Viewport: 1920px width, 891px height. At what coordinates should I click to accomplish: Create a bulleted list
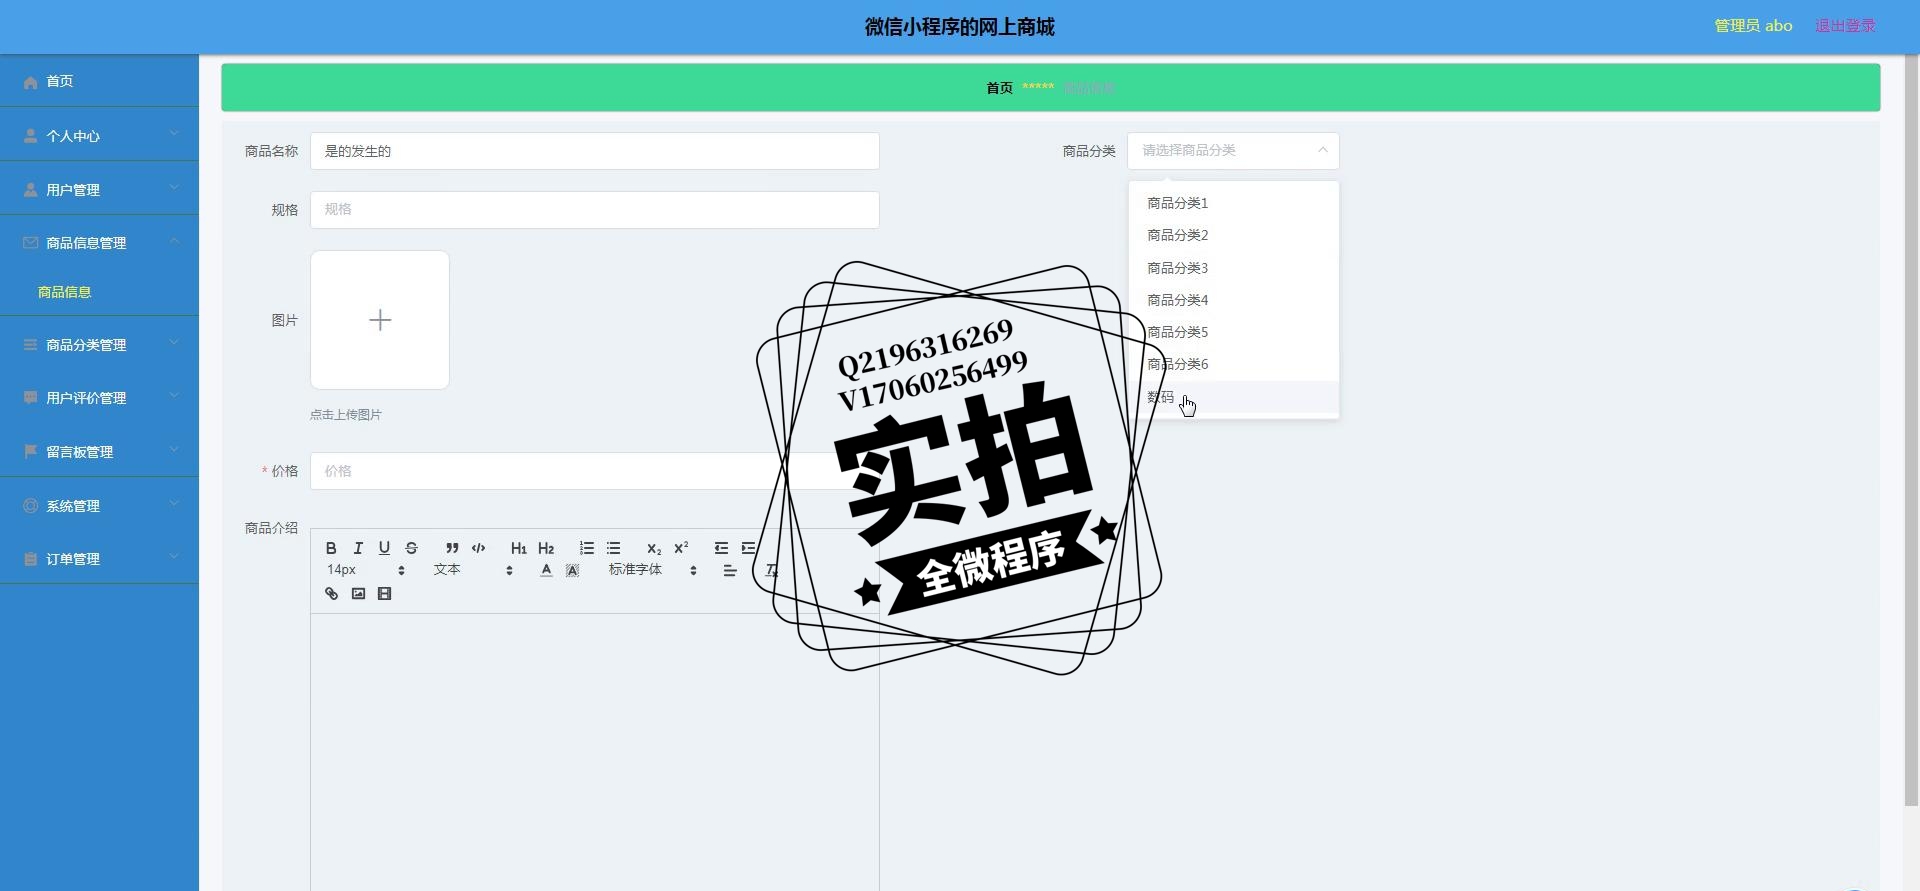point(614,548)
